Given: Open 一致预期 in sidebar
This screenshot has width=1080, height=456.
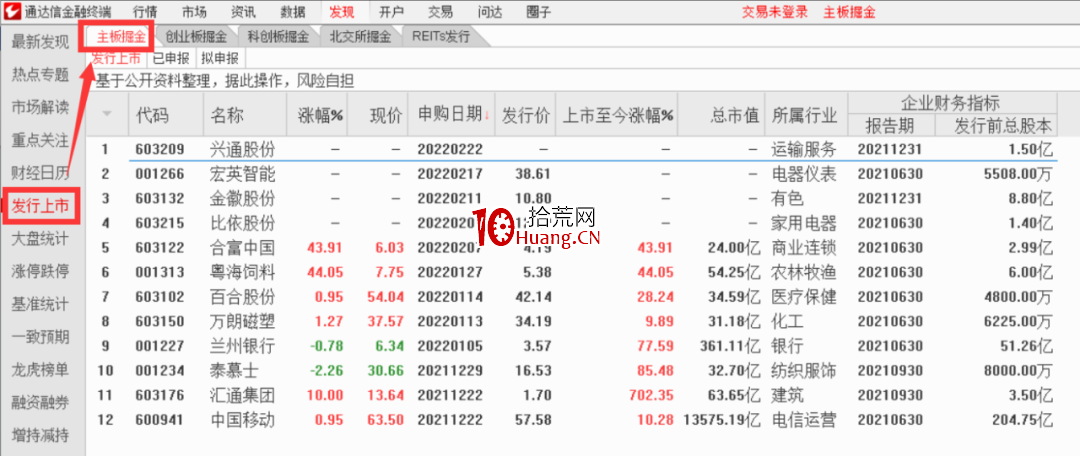Looking at the screenshot, I should [x=40, y=337].
